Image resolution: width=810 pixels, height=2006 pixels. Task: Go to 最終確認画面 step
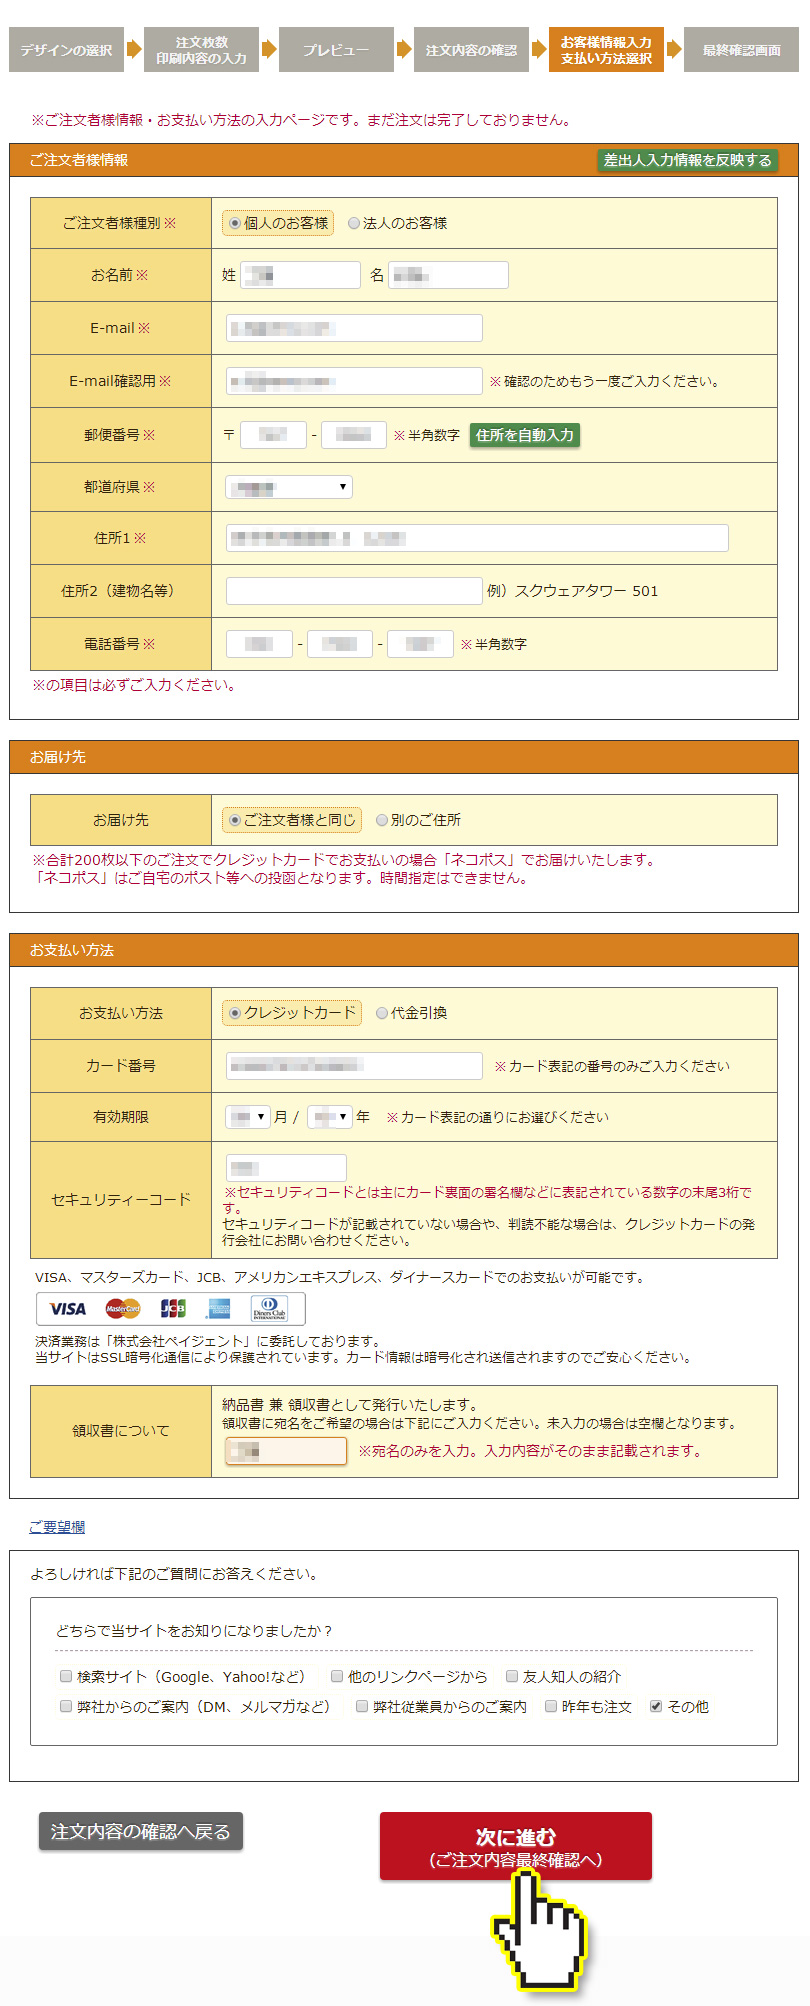[x=741, y=50]
